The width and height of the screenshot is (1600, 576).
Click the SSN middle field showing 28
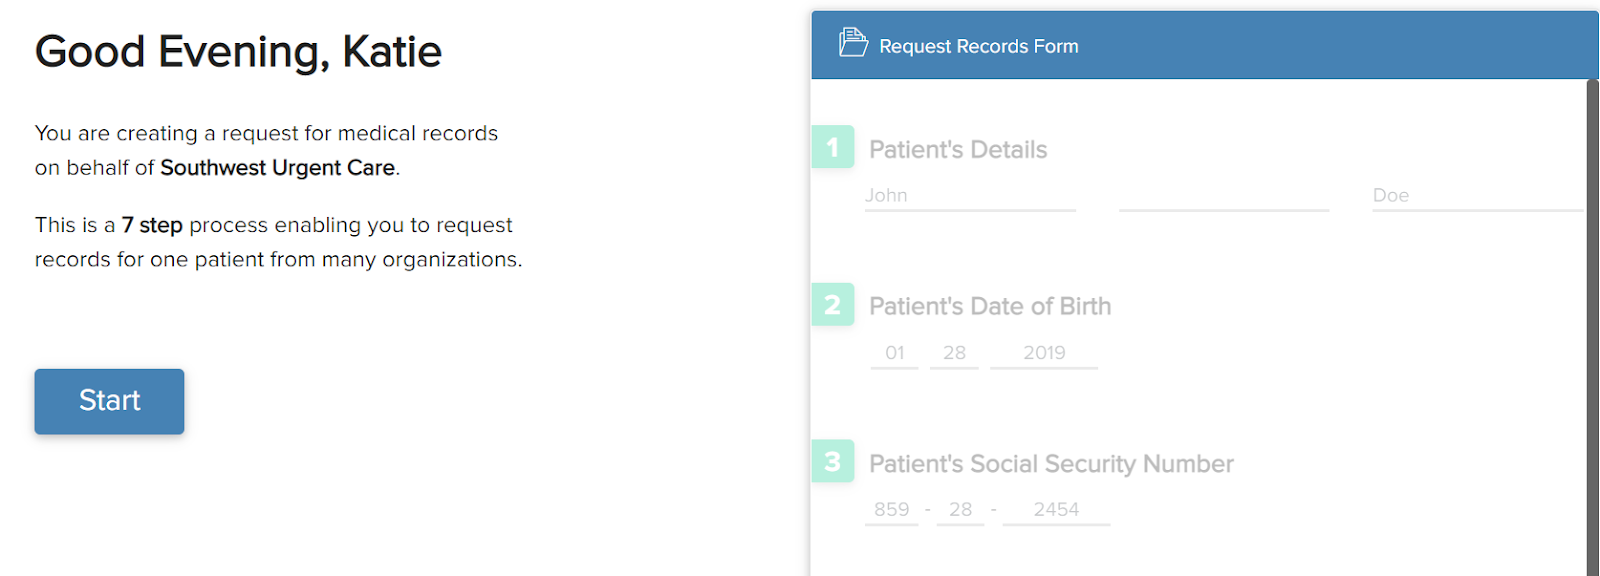[x=960, y=510]
